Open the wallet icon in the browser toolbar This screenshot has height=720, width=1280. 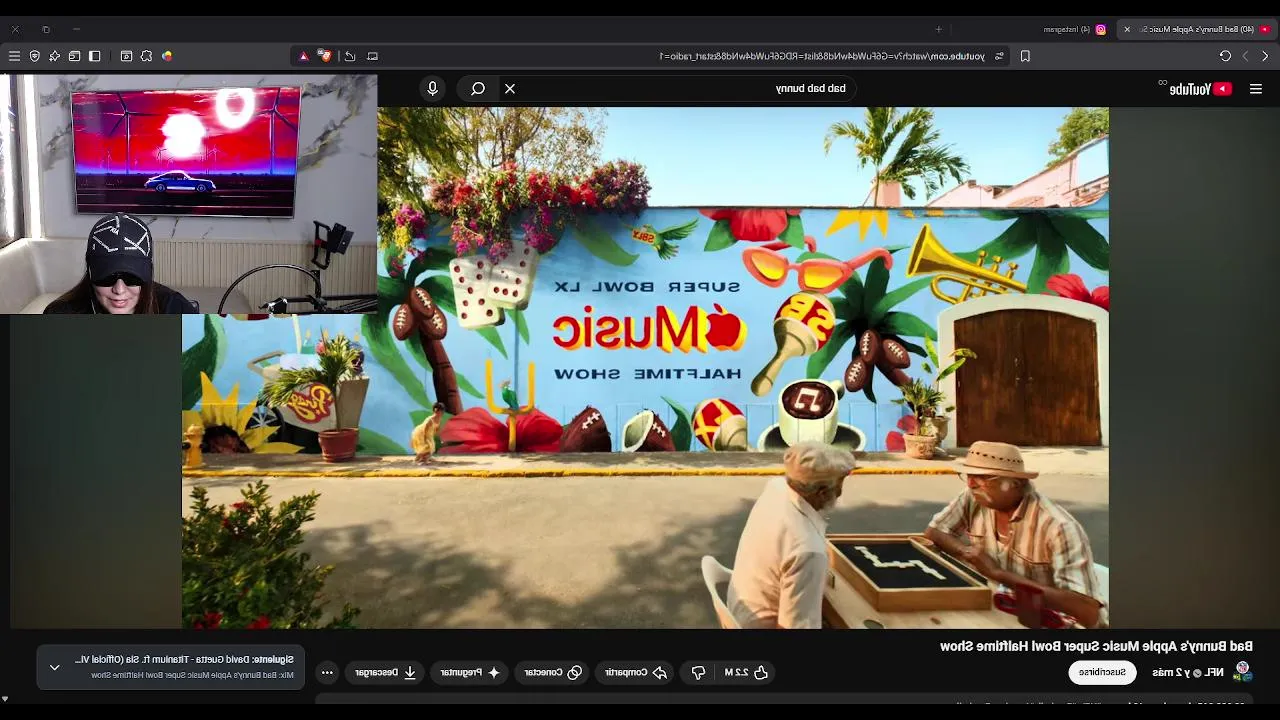(x=74, y=56)
